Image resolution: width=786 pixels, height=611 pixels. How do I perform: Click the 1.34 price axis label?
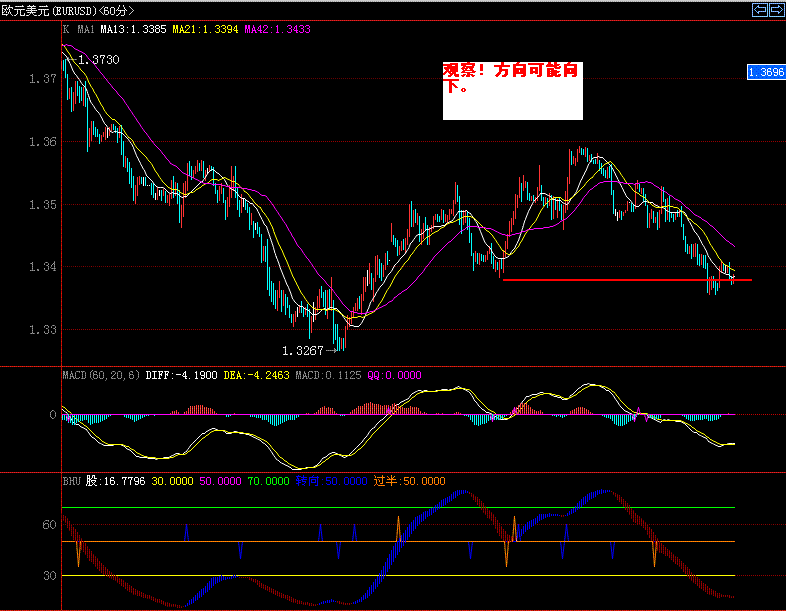(43, 267)
